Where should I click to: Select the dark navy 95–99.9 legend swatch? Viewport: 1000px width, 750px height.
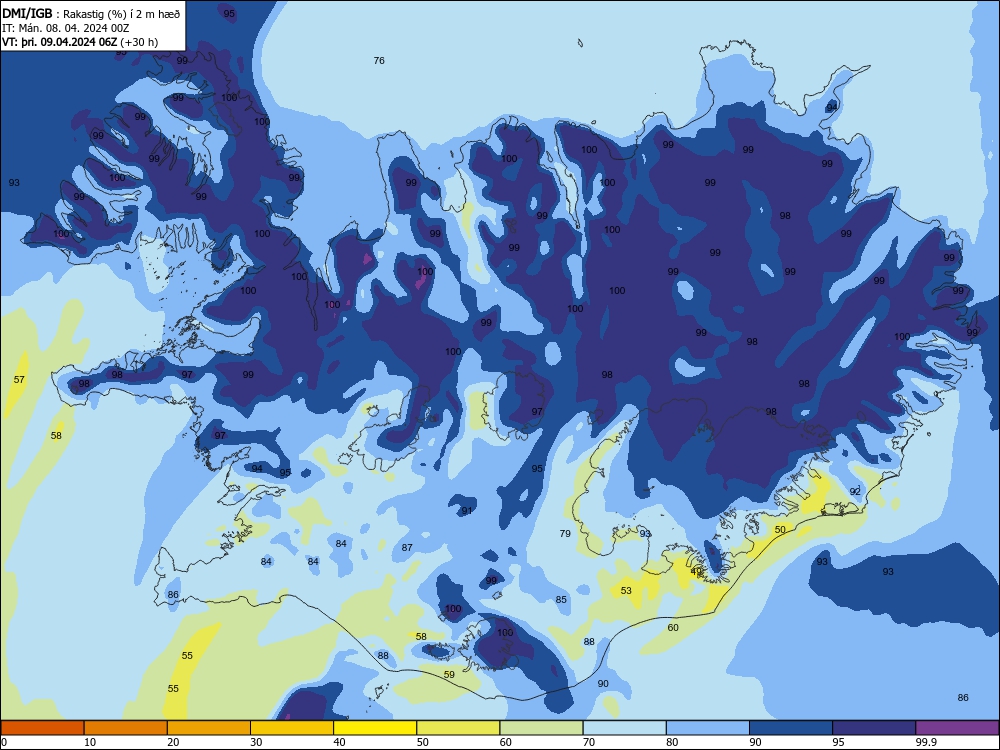point(874,728)
